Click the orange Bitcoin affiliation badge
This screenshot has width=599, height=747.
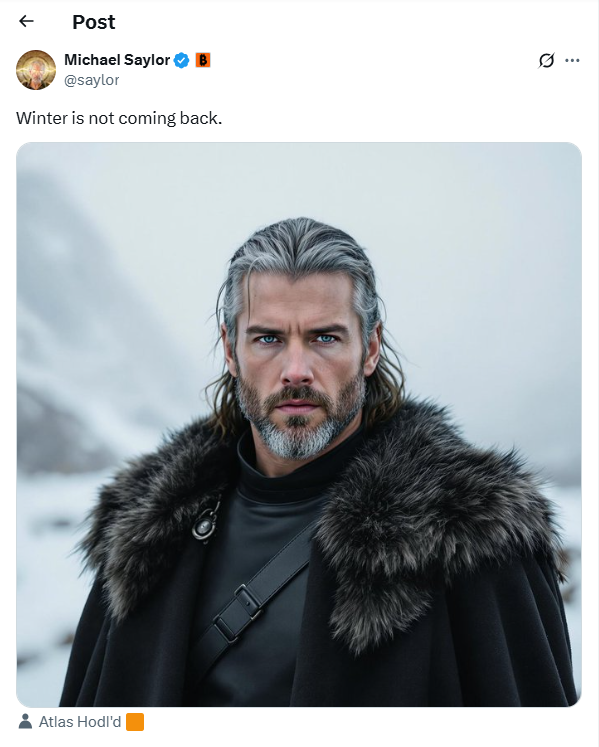point(203,60)
